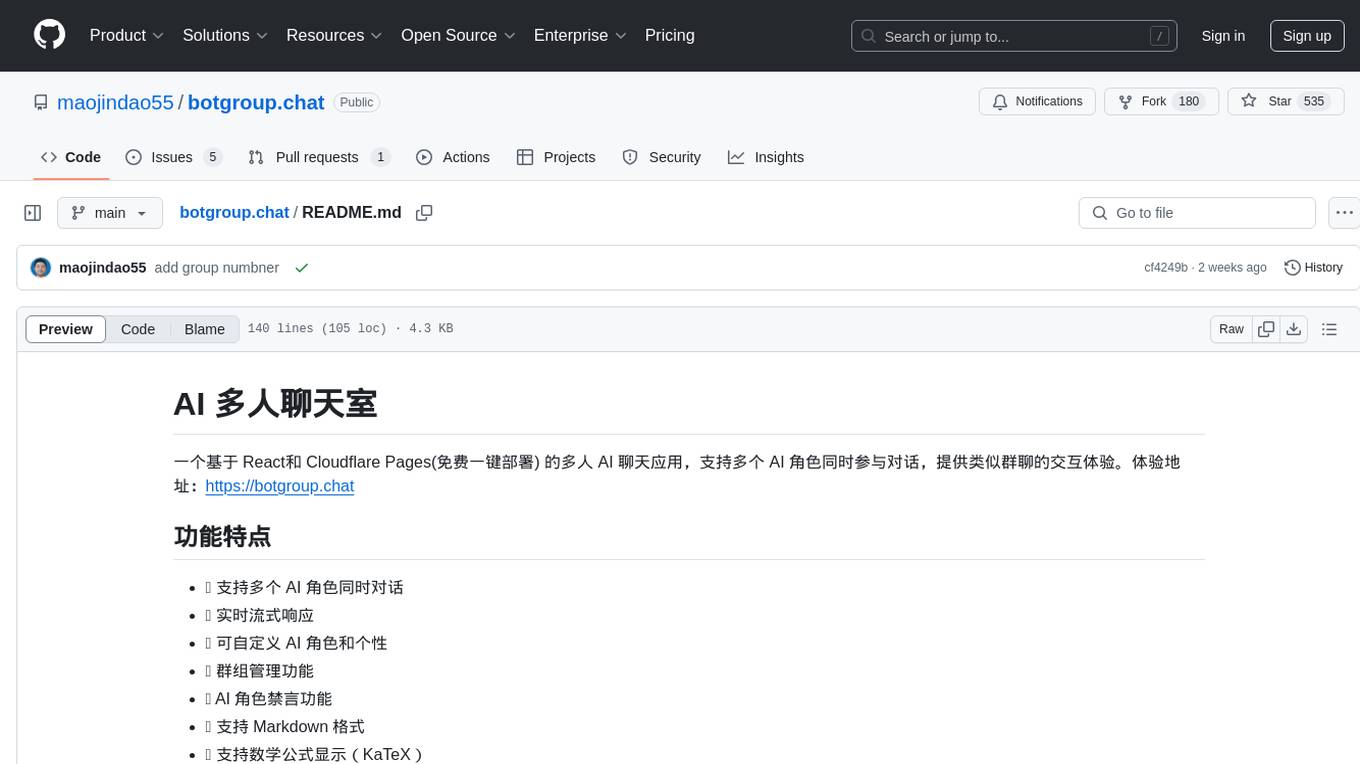Screen dimensions: 1360x764
Task: Click the 180 fork counter
Action: 1189,102
